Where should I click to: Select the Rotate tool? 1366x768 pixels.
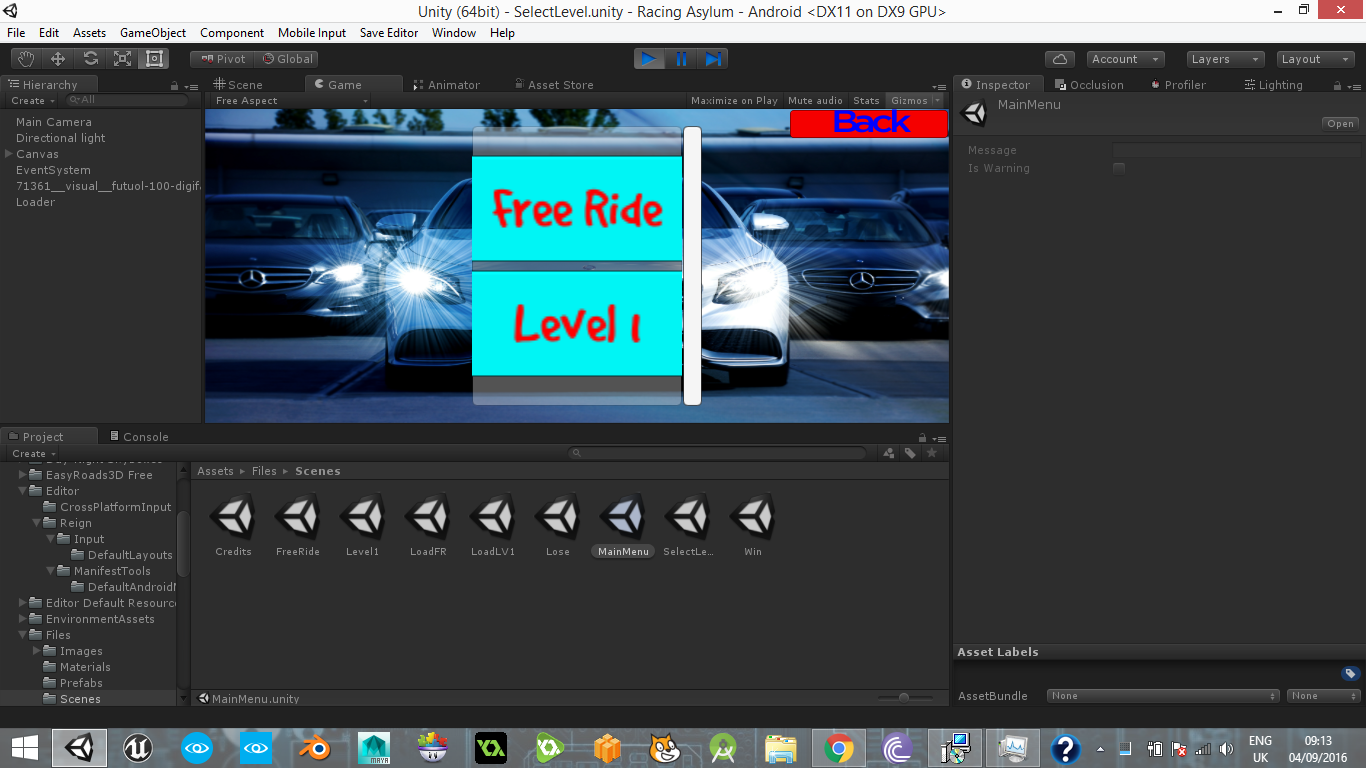[90, 59]
